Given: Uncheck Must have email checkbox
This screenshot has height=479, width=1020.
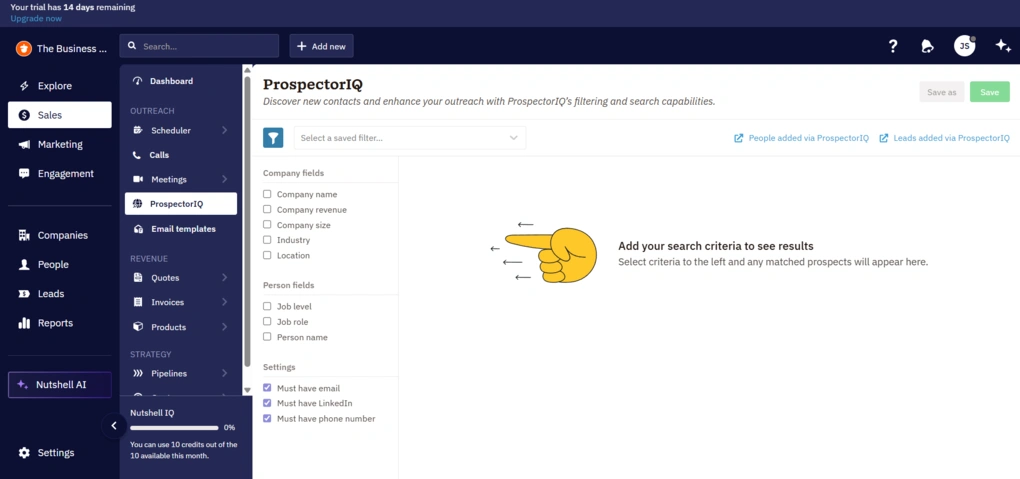Looking at the screenshot, I should [267, 388].
